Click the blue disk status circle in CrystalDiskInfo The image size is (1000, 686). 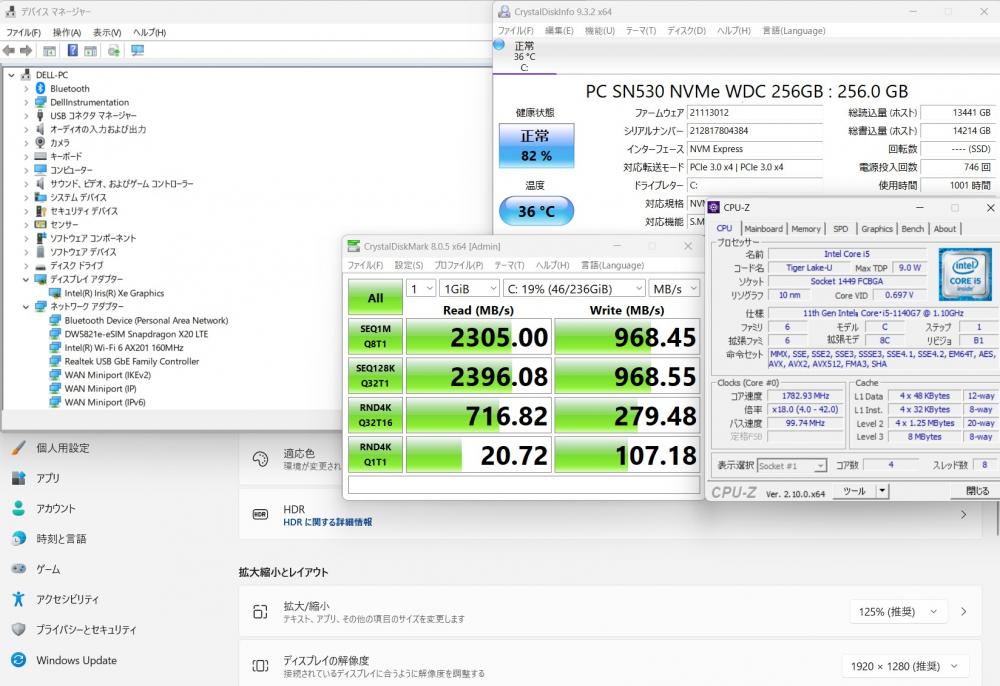[x=499, y=45]
